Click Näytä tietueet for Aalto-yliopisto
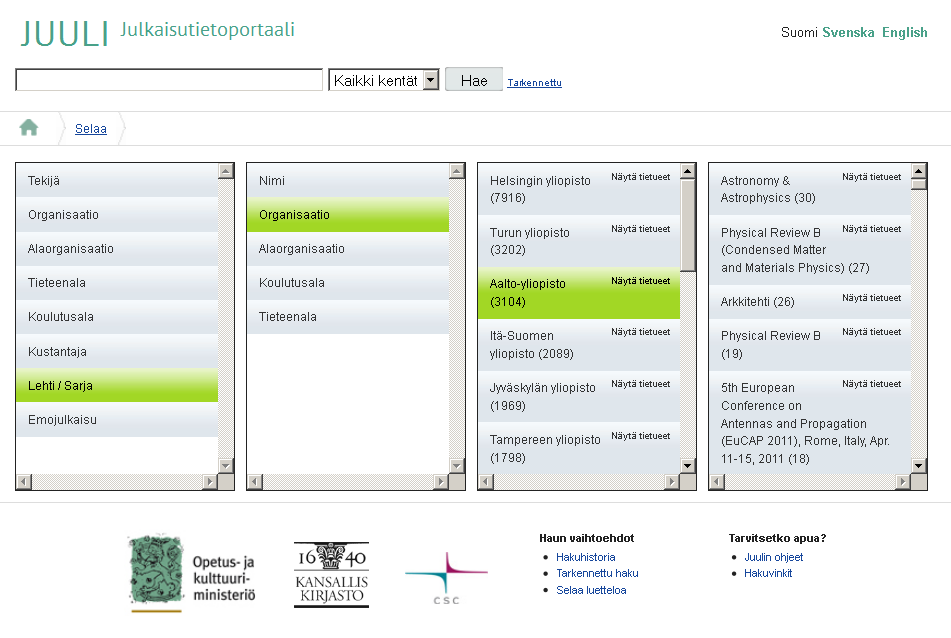 point(640,281)
